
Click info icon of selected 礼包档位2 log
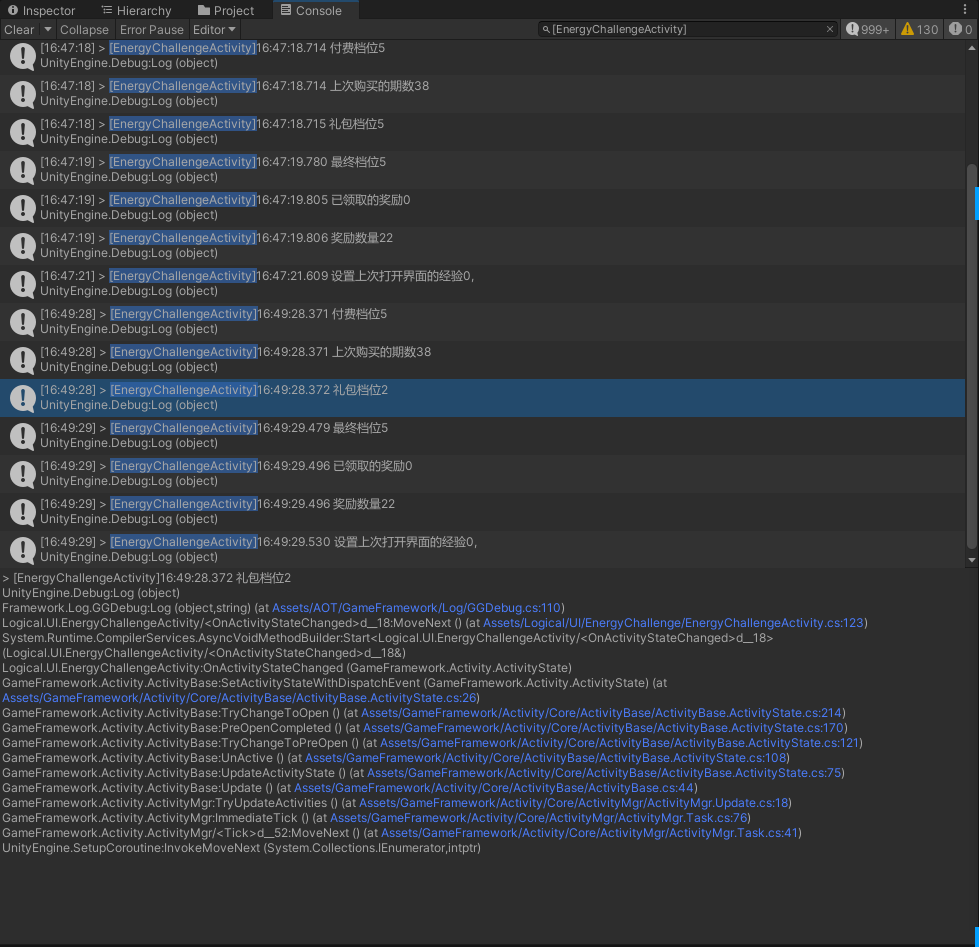click(23, 398)
